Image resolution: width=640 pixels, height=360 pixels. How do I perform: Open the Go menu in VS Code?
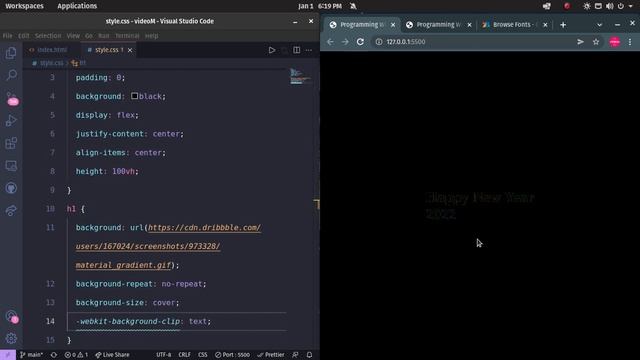89,36
